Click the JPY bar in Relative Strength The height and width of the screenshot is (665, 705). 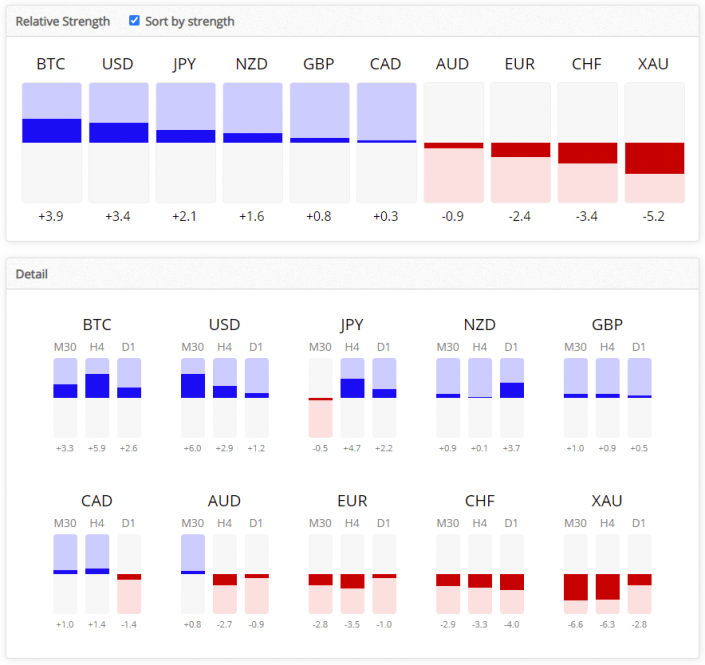click(185, 142)
